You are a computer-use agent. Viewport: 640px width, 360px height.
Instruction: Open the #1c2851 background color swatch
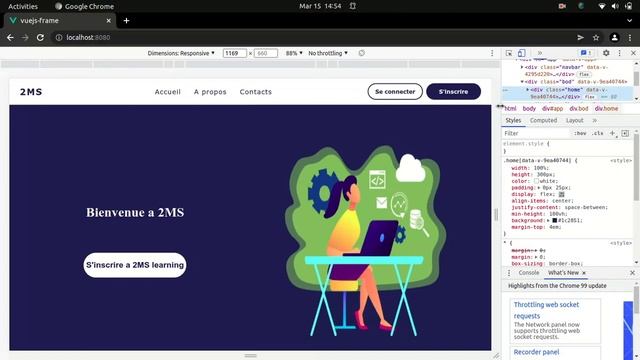pos(555,220)
